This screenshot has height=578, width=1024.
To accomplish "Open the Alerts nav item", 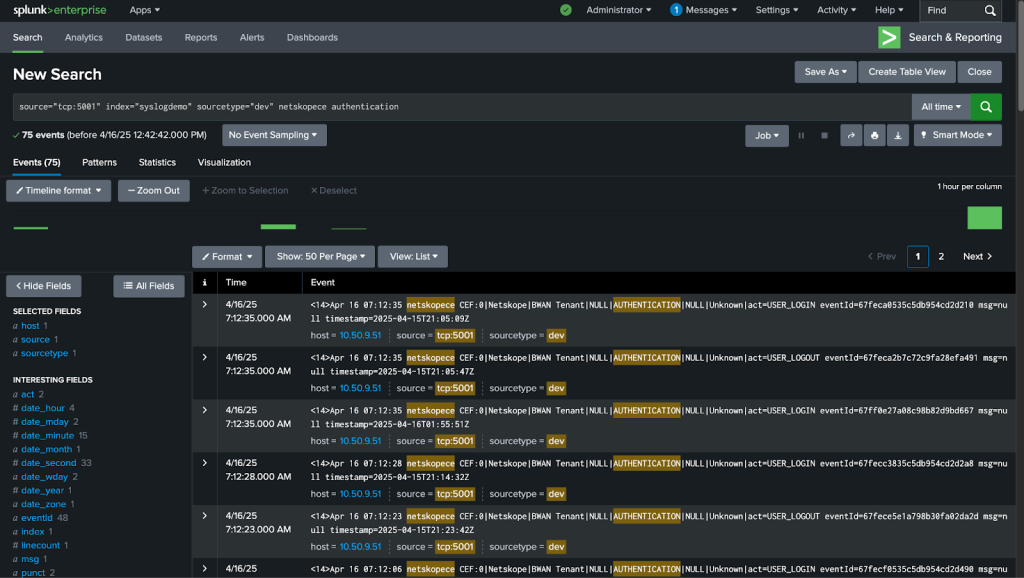I will tap(252, 37).
